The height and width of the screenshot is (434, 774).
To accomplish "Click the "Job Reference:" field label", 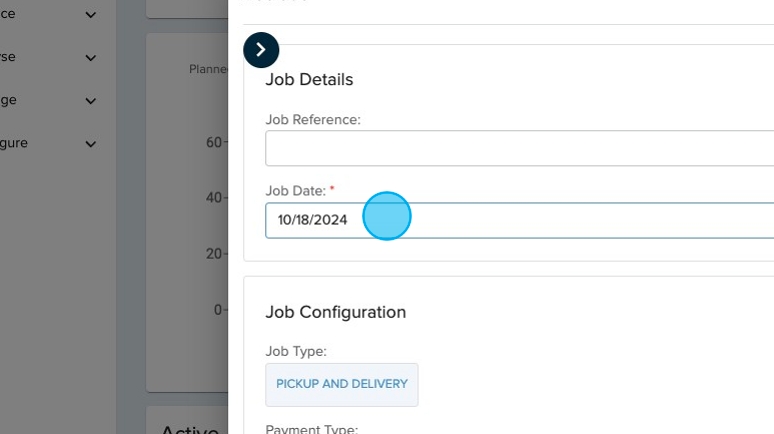I will [x=312, y=119].
